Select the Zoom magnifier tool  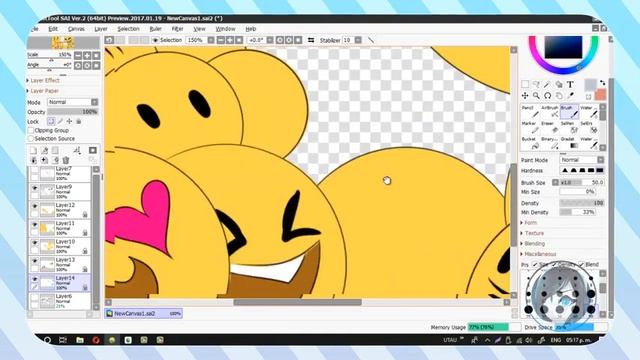(x=536, y=96)
